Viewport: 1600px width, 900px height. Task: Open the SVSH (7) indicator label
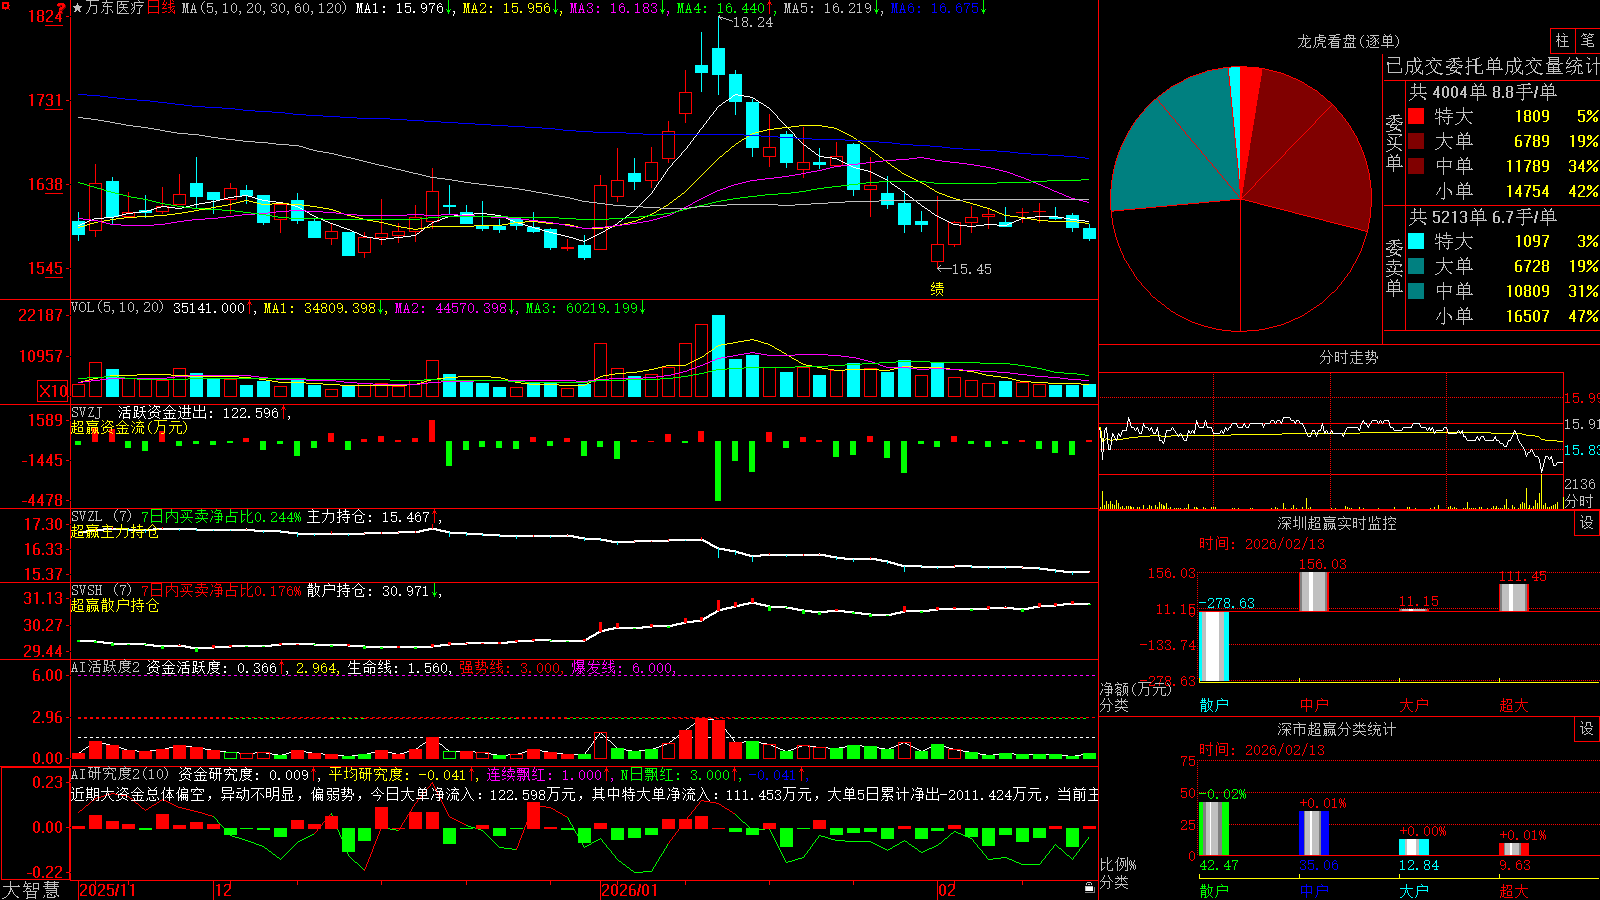click(x=101, y=591)
